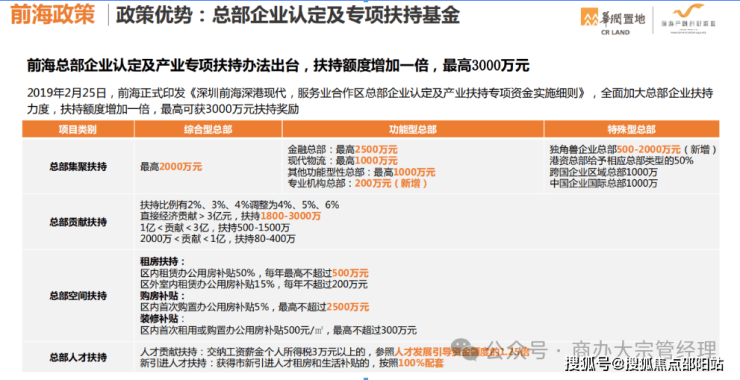The width and height of the screenshot is (740, 380).
Task: Select the 总部贡献扶持 row label
Action: coord(78,222)
